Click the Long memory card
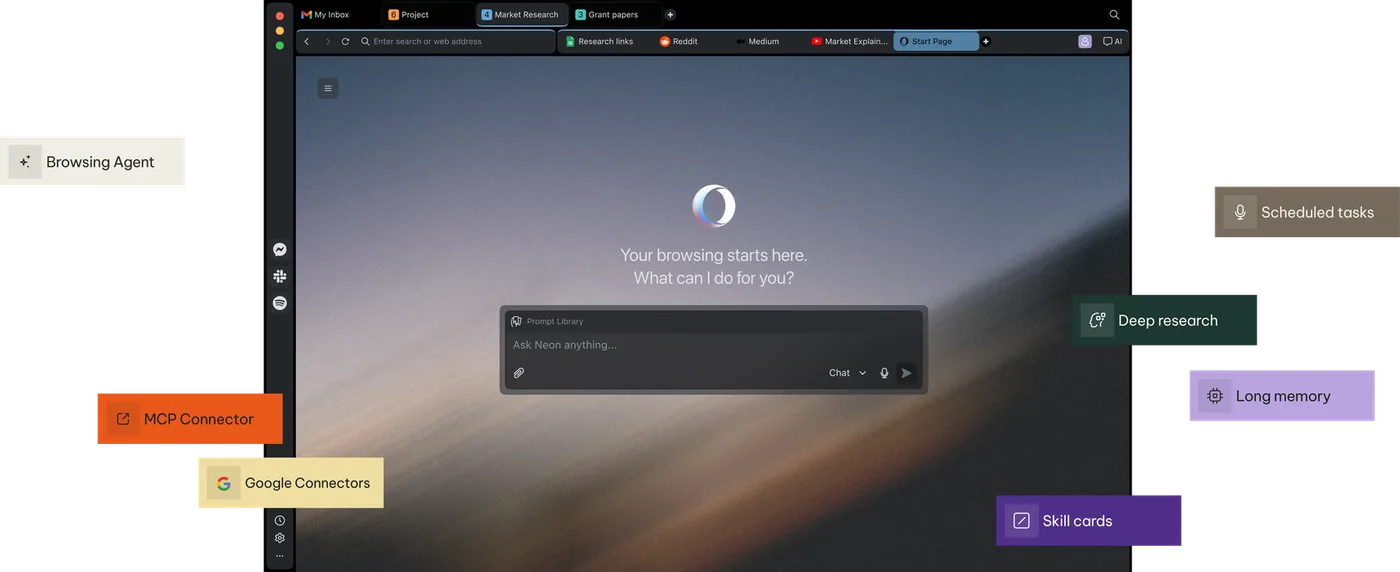Viewport: 1400px width, 572px height. point(1282,396)
